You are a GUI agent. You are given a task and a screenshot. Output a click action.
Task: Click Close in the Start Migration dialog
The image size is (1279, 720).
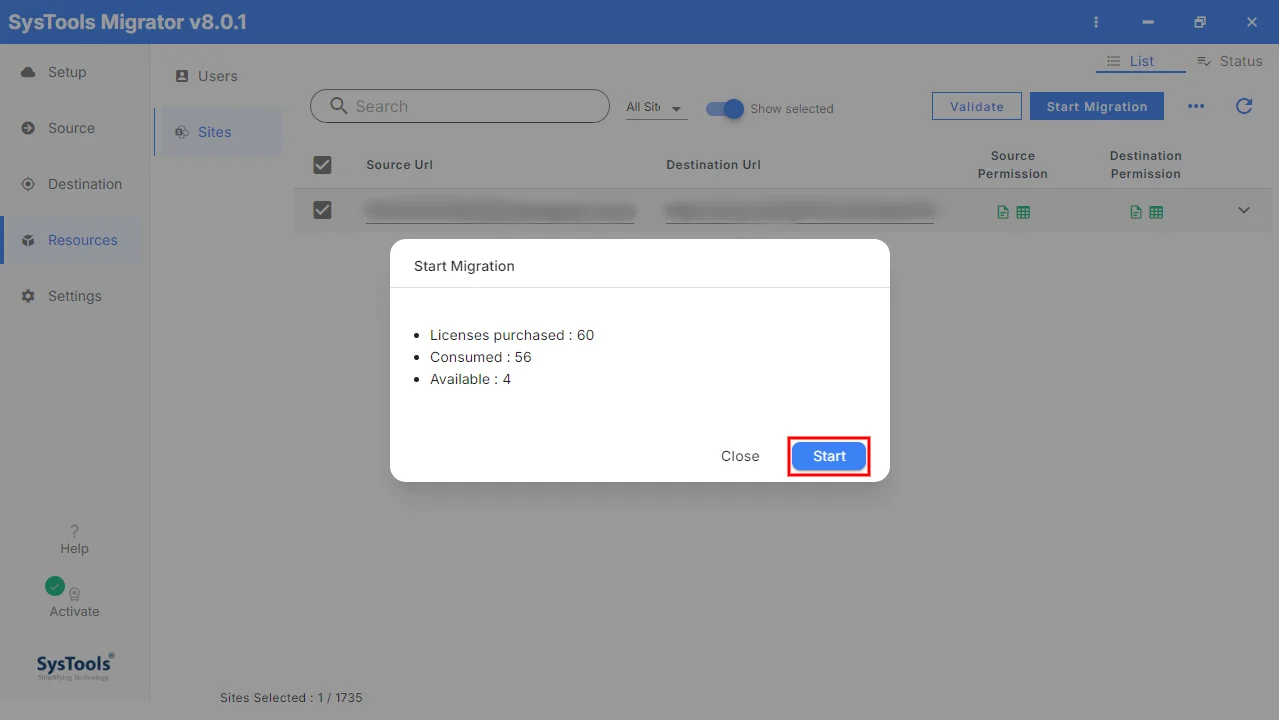(x=740, y=456)
